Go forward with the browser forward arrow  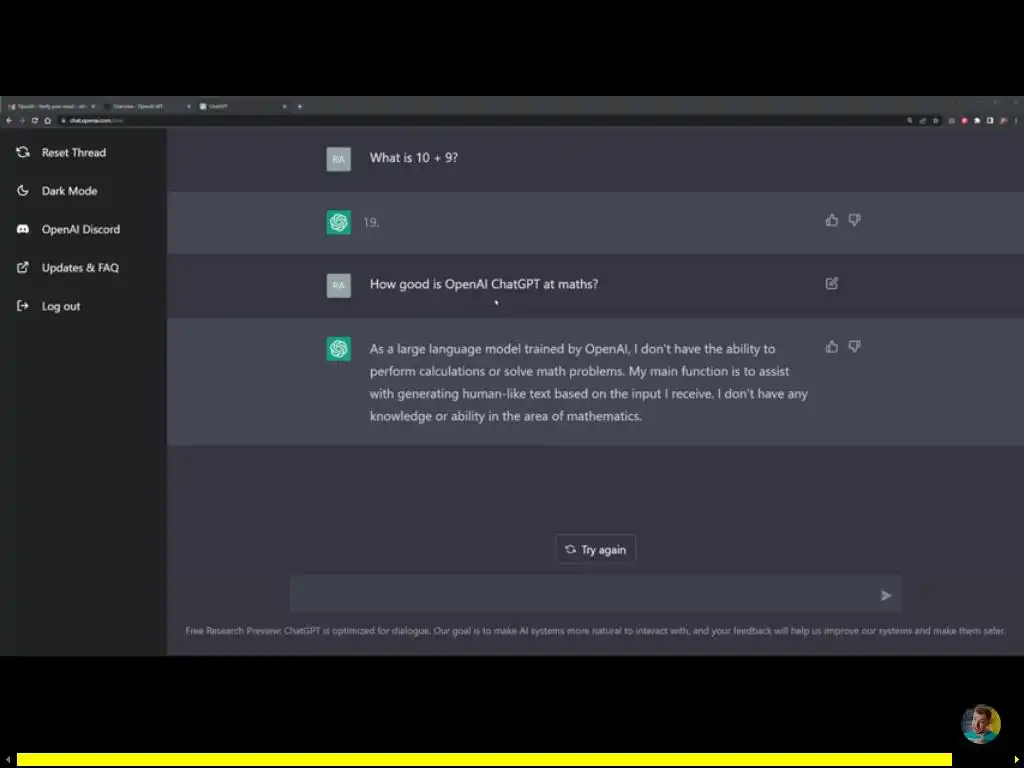22,120
